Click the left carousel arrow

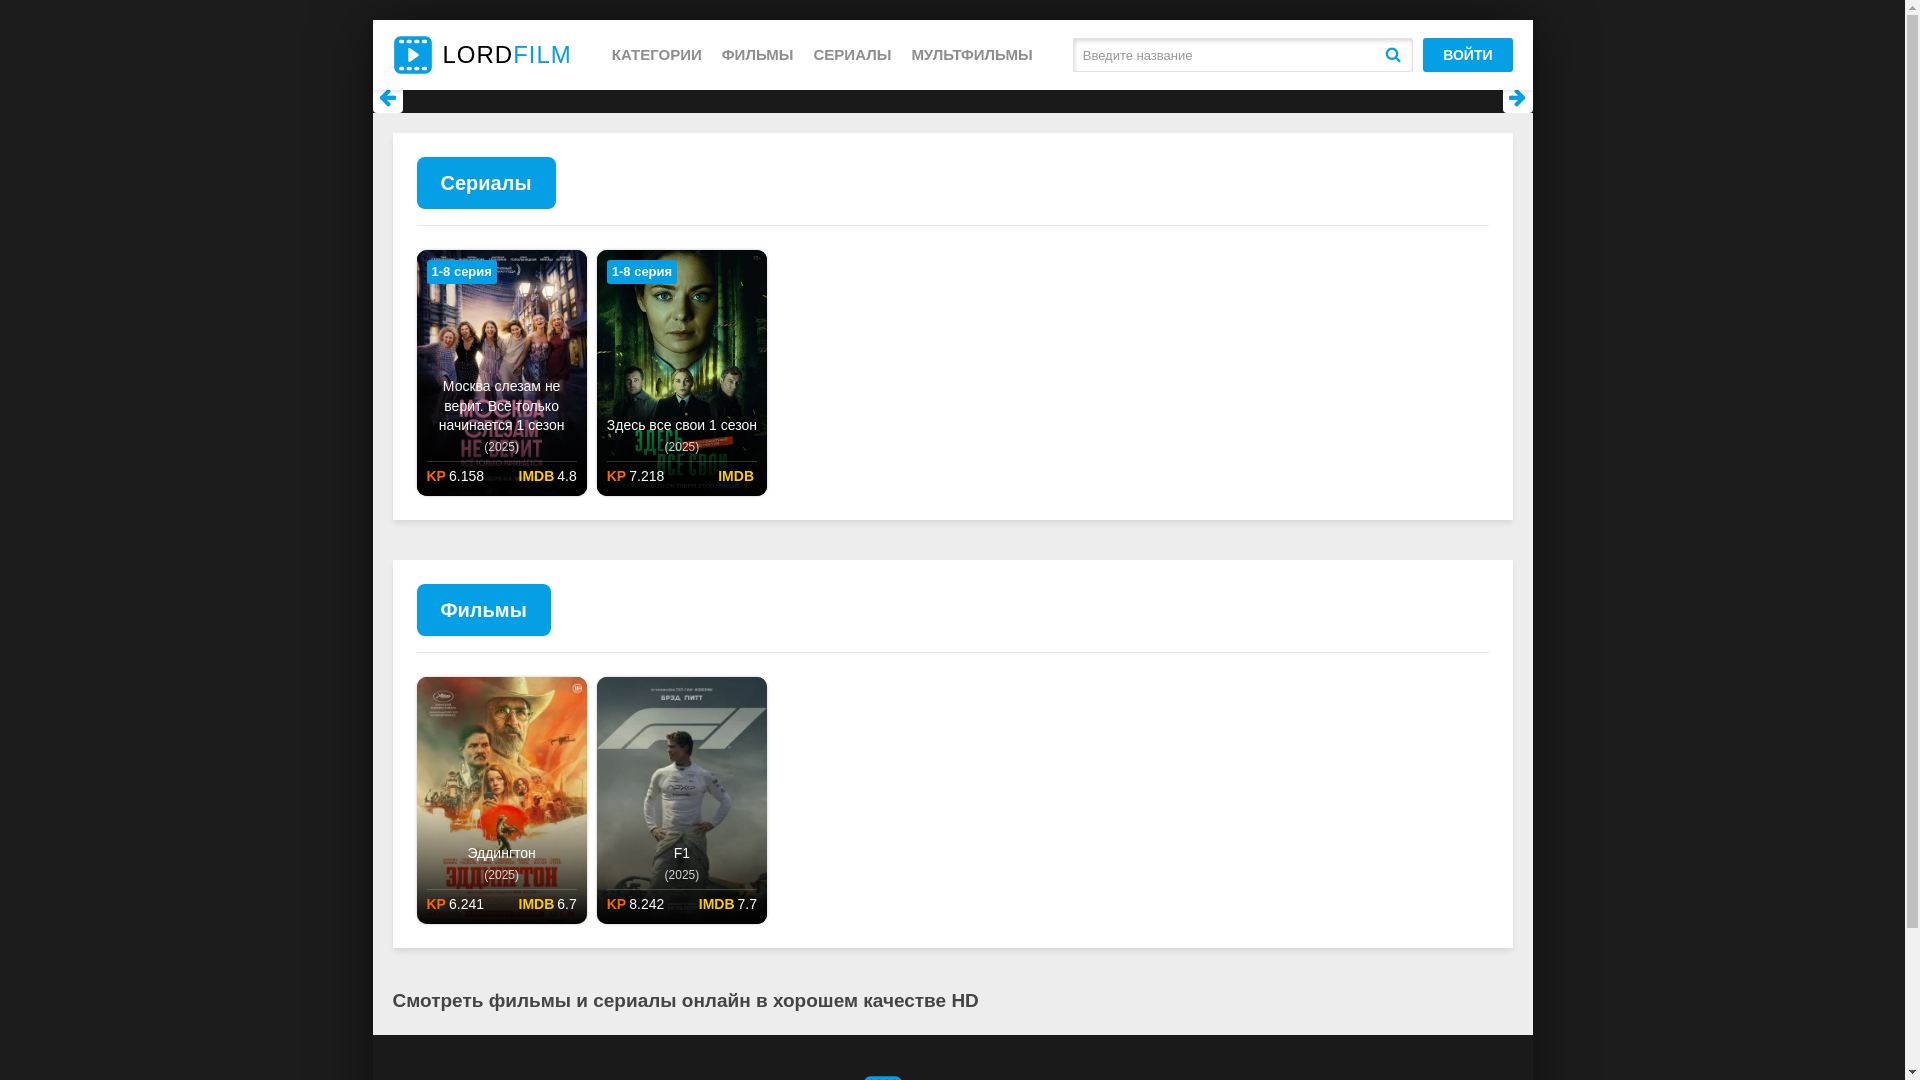pos(388,98)
